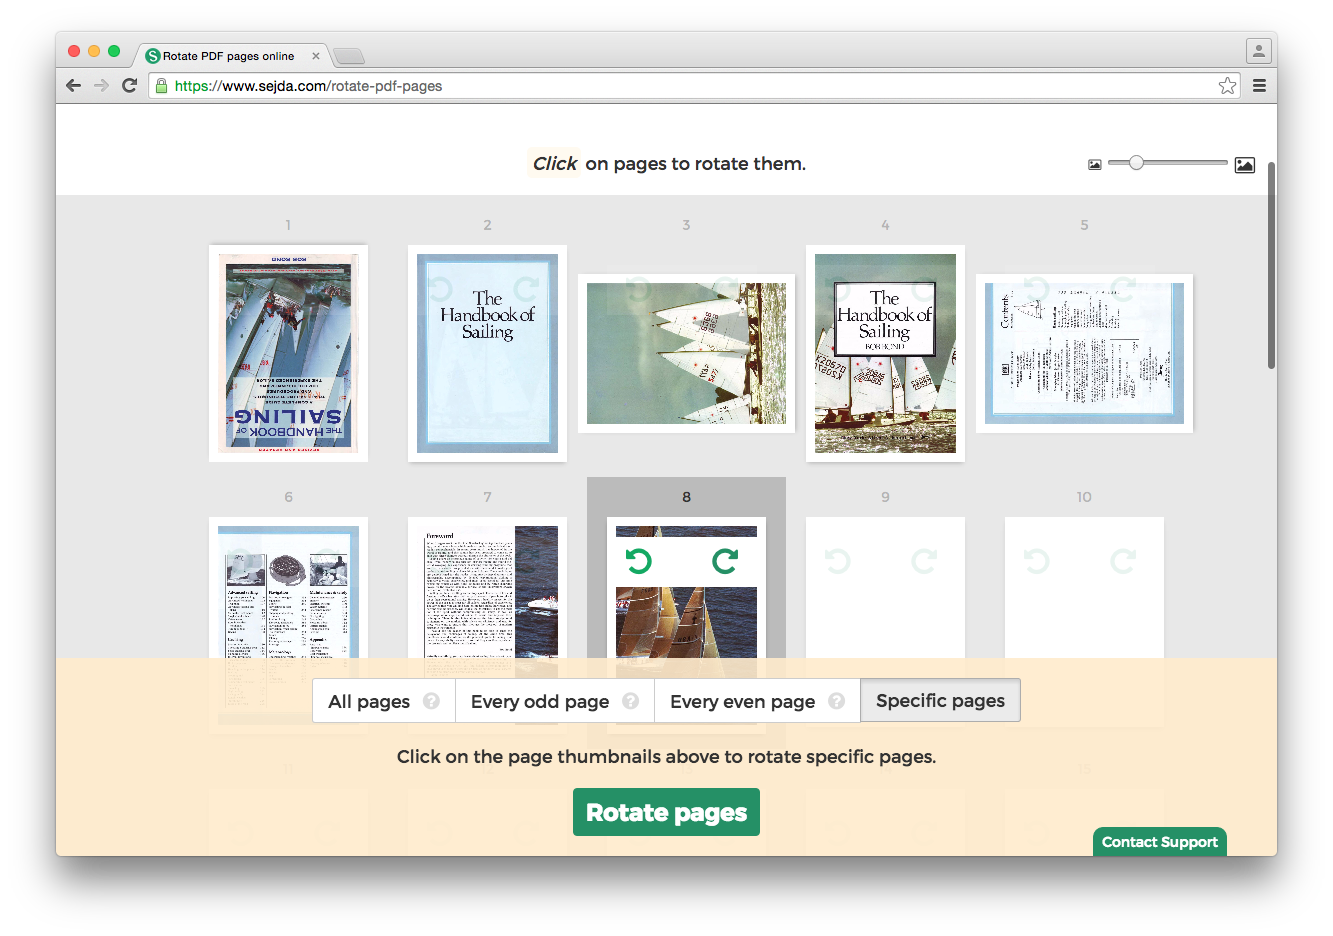Adjust the thumbnail zoom slider handle
Image resolution: width=1333 pixels, height=936 pixels.
1136,162
